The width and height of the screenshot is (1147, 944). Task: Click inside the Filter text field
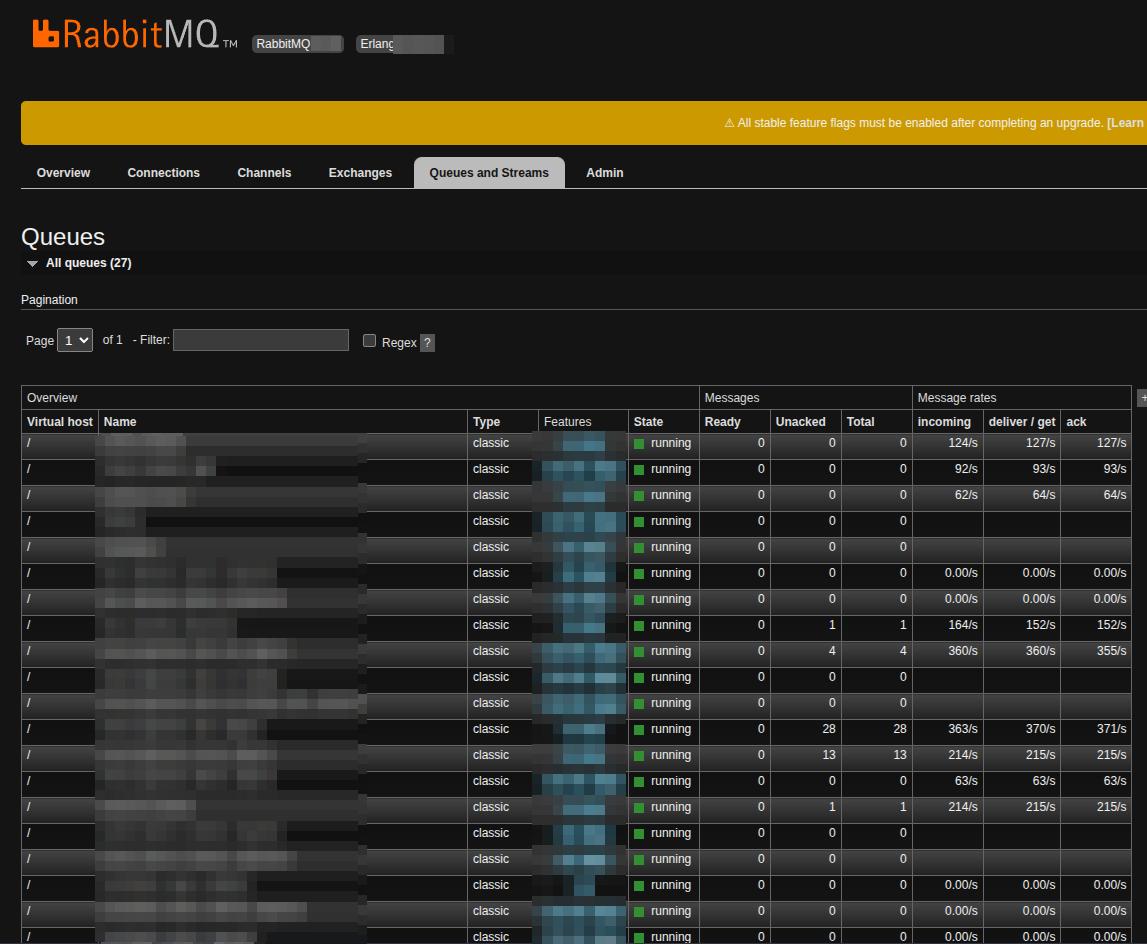tap(260, 340)
